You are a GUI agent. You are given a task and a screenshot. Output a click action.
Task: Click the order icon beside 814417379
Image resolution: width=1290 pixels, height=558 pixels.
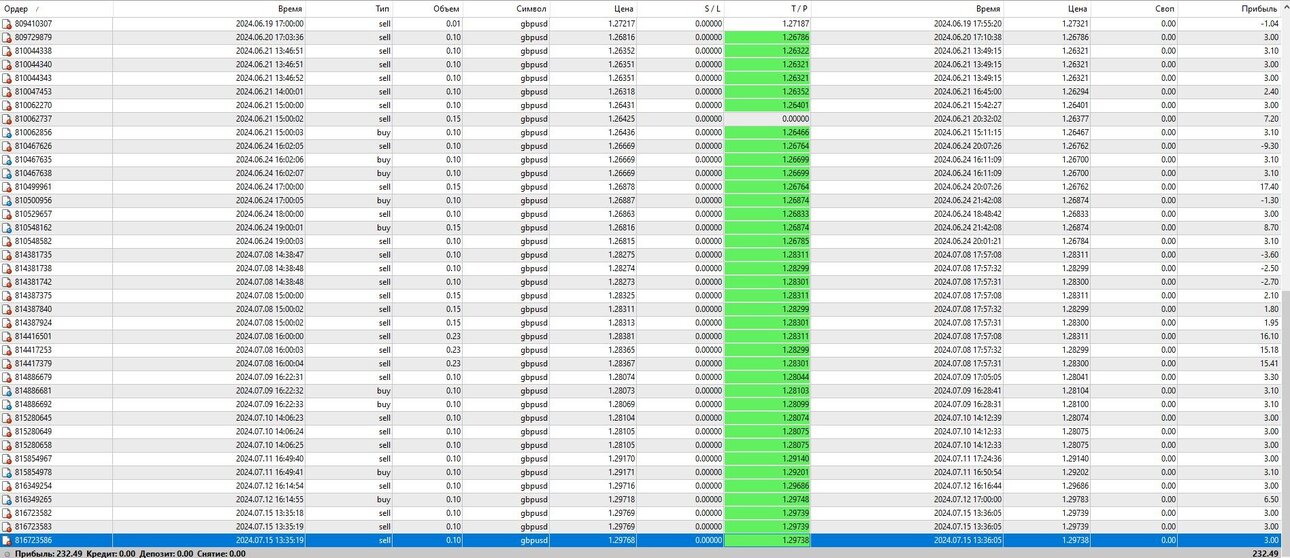pyautogui.click(x=6, y=363)
